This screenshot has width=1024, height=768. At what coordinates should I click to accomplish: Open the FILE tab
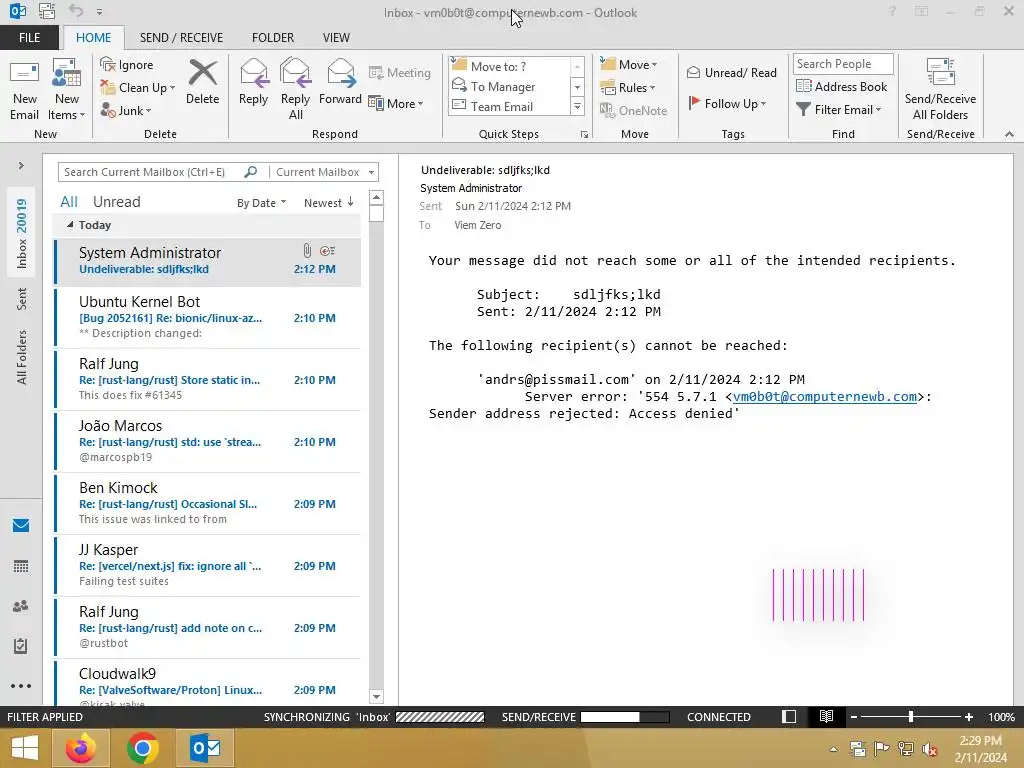[29, 38]
